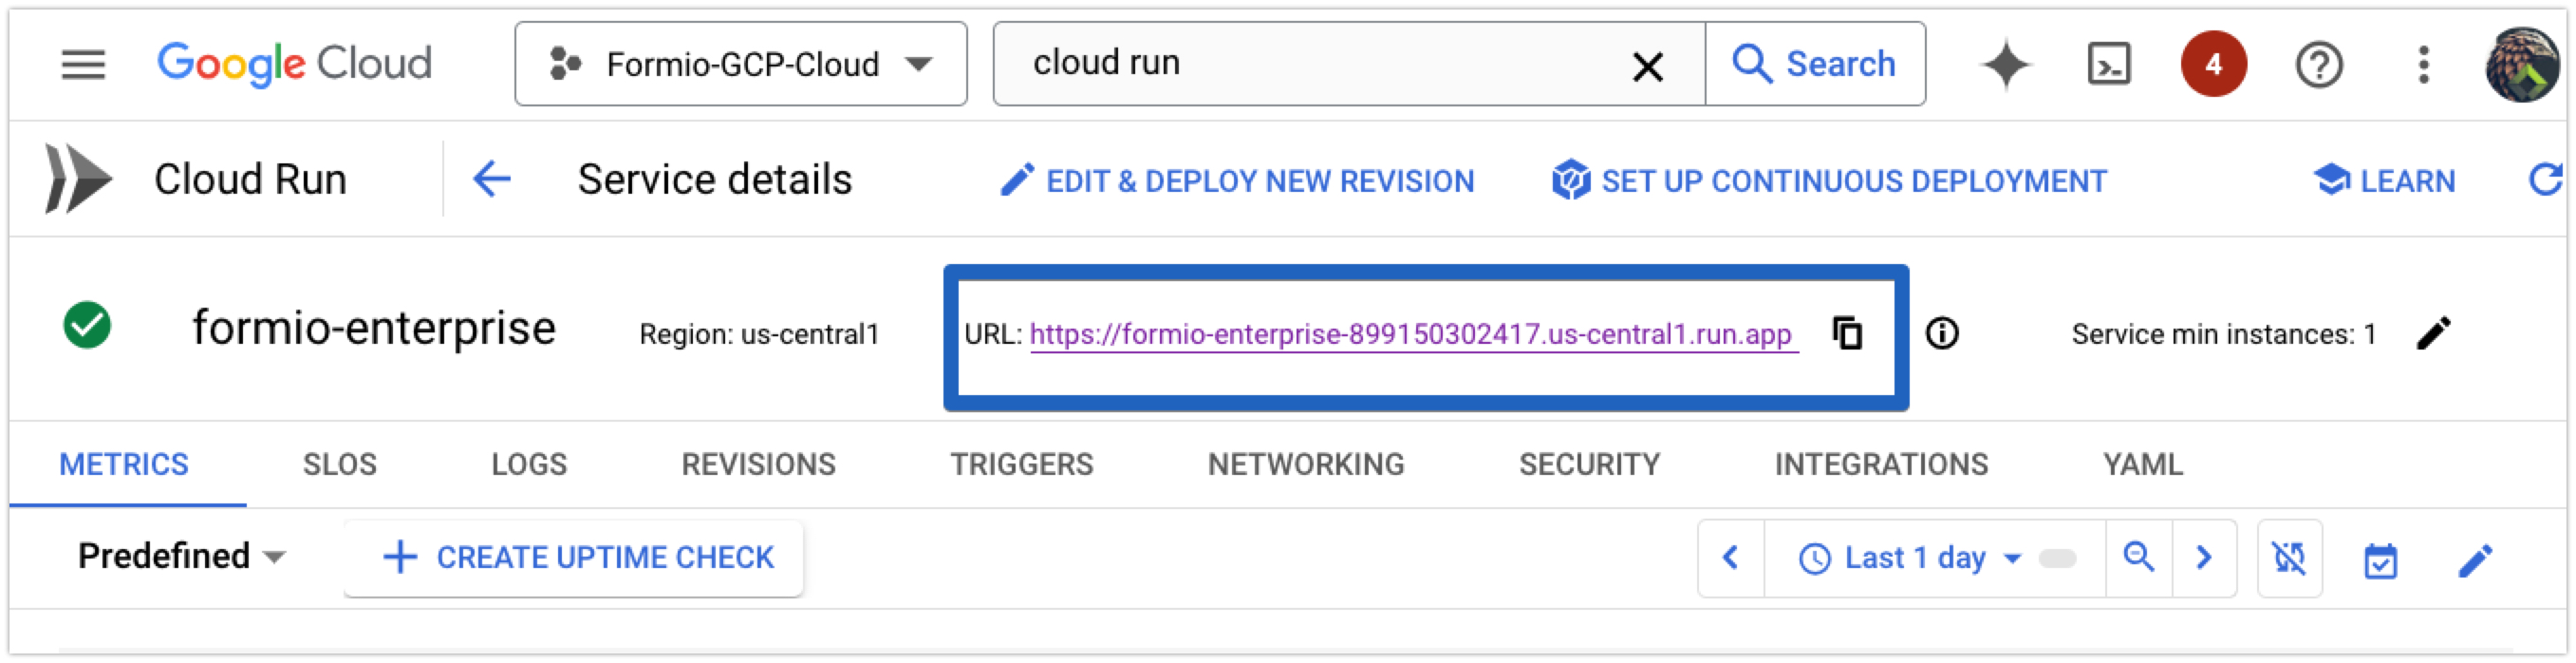This screenshot has height=663, width=2576.
Task: Click the formio-enterprise service name
Action: tap(373, 328)
